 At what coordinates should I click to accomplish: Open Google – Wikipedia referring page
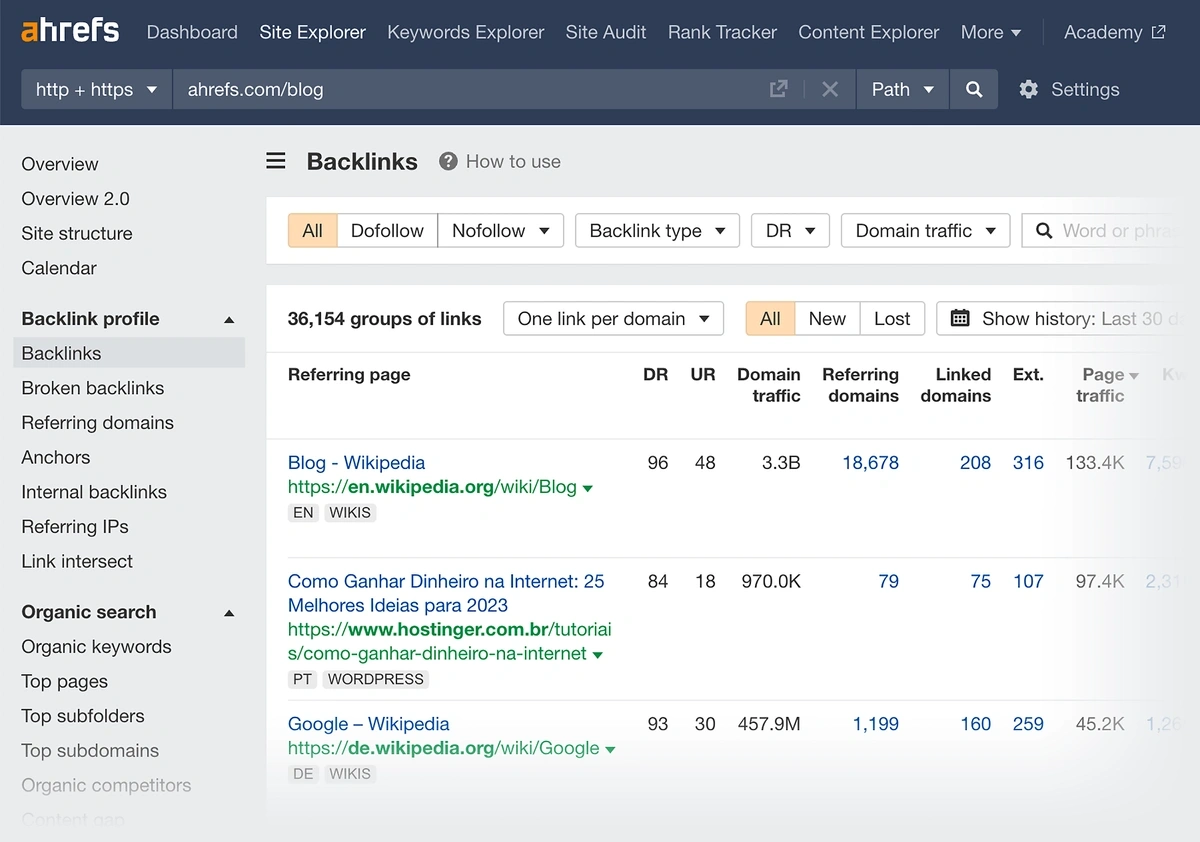point(368,724)
